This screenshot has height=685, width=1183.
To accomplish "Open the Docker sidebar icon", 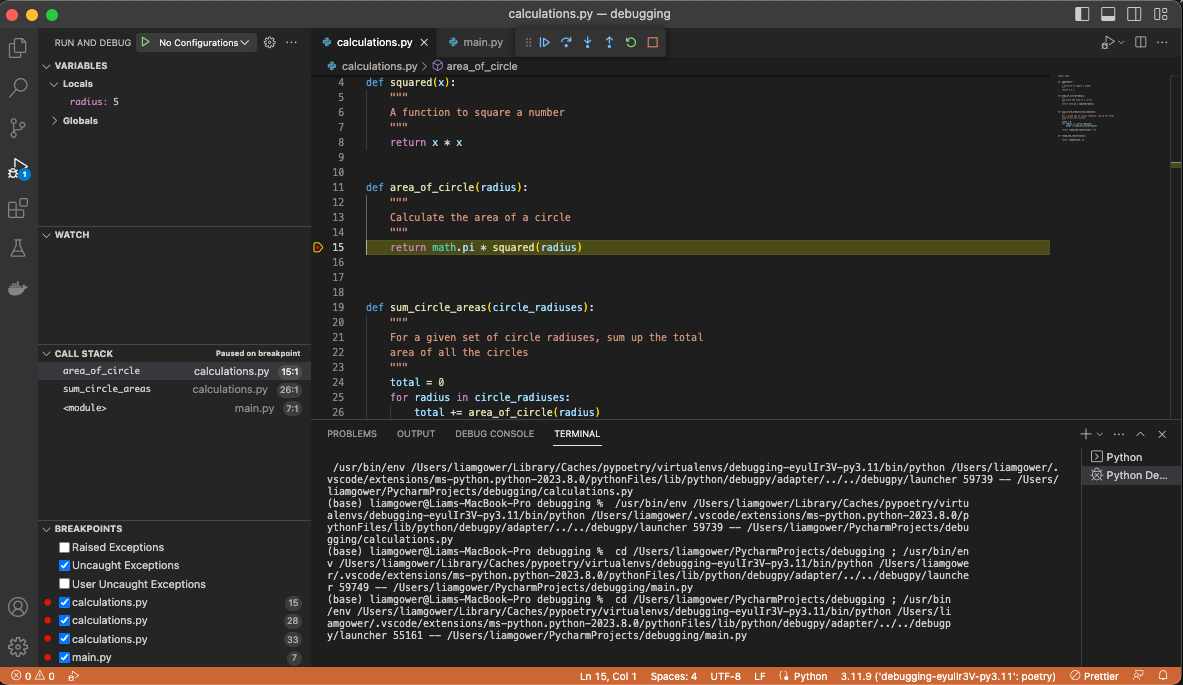I will point(18,288).
